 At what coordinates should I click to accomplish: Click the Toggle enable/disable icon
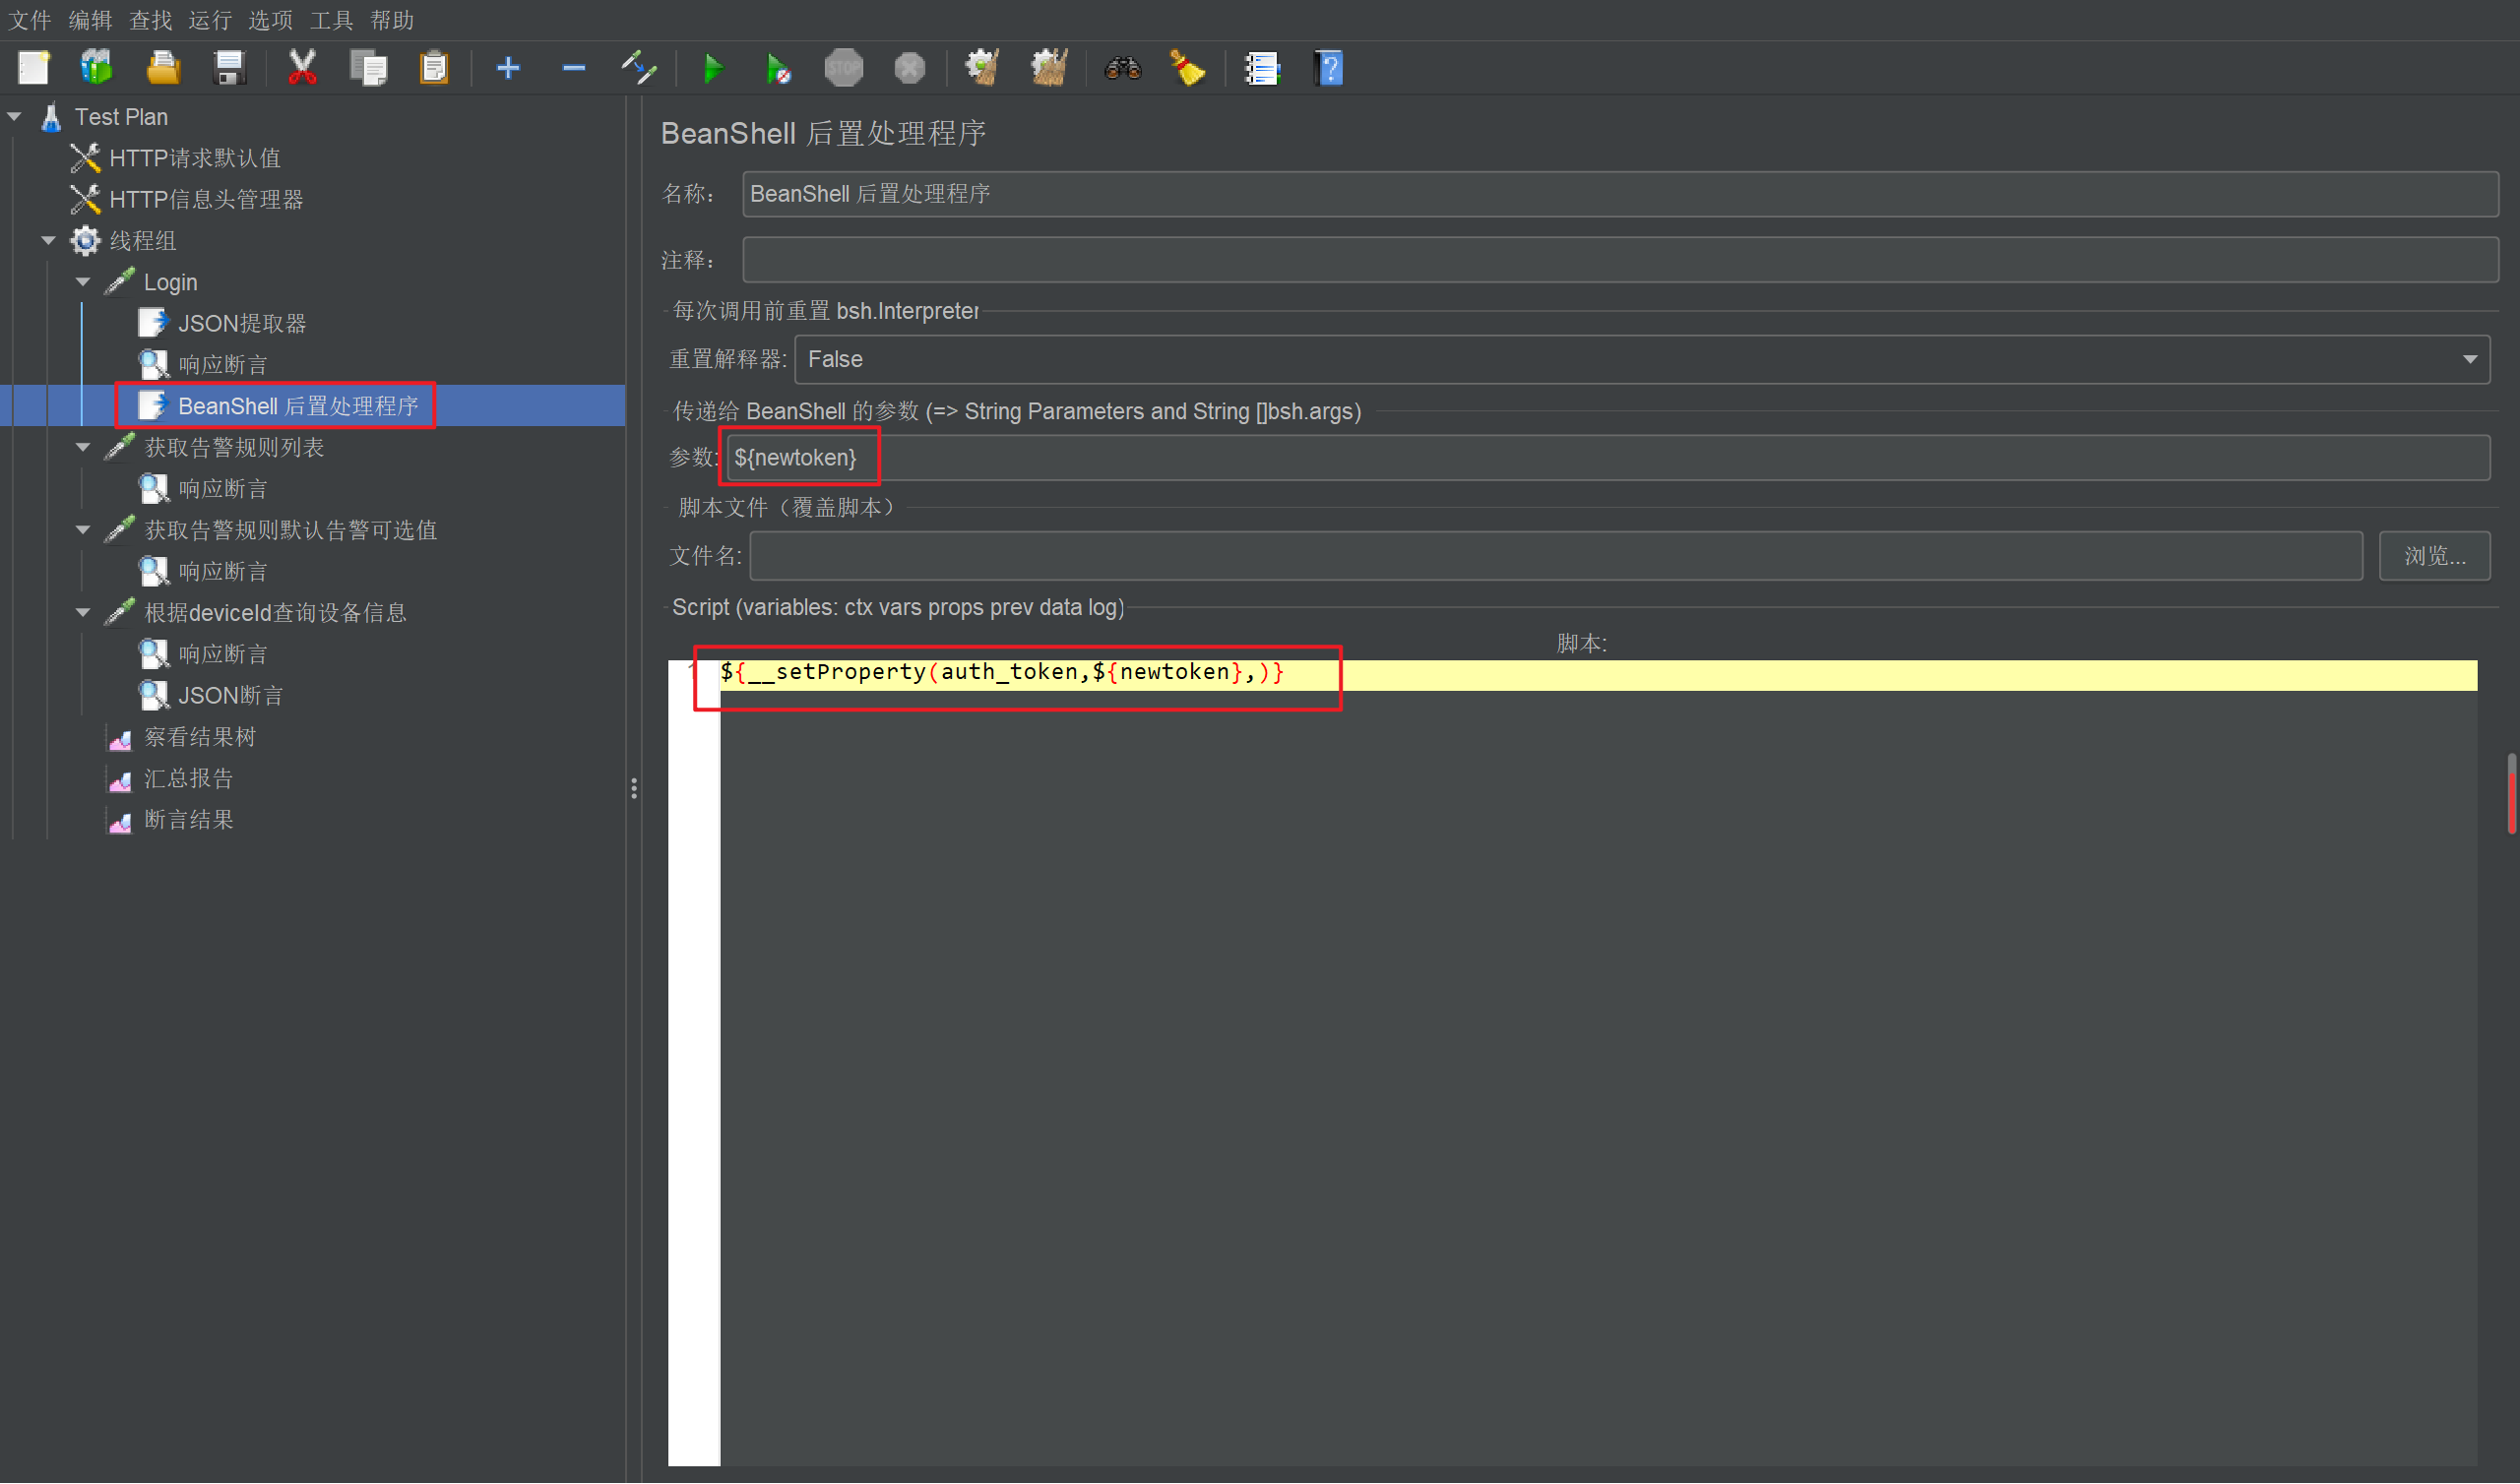(x=639, y=68)
